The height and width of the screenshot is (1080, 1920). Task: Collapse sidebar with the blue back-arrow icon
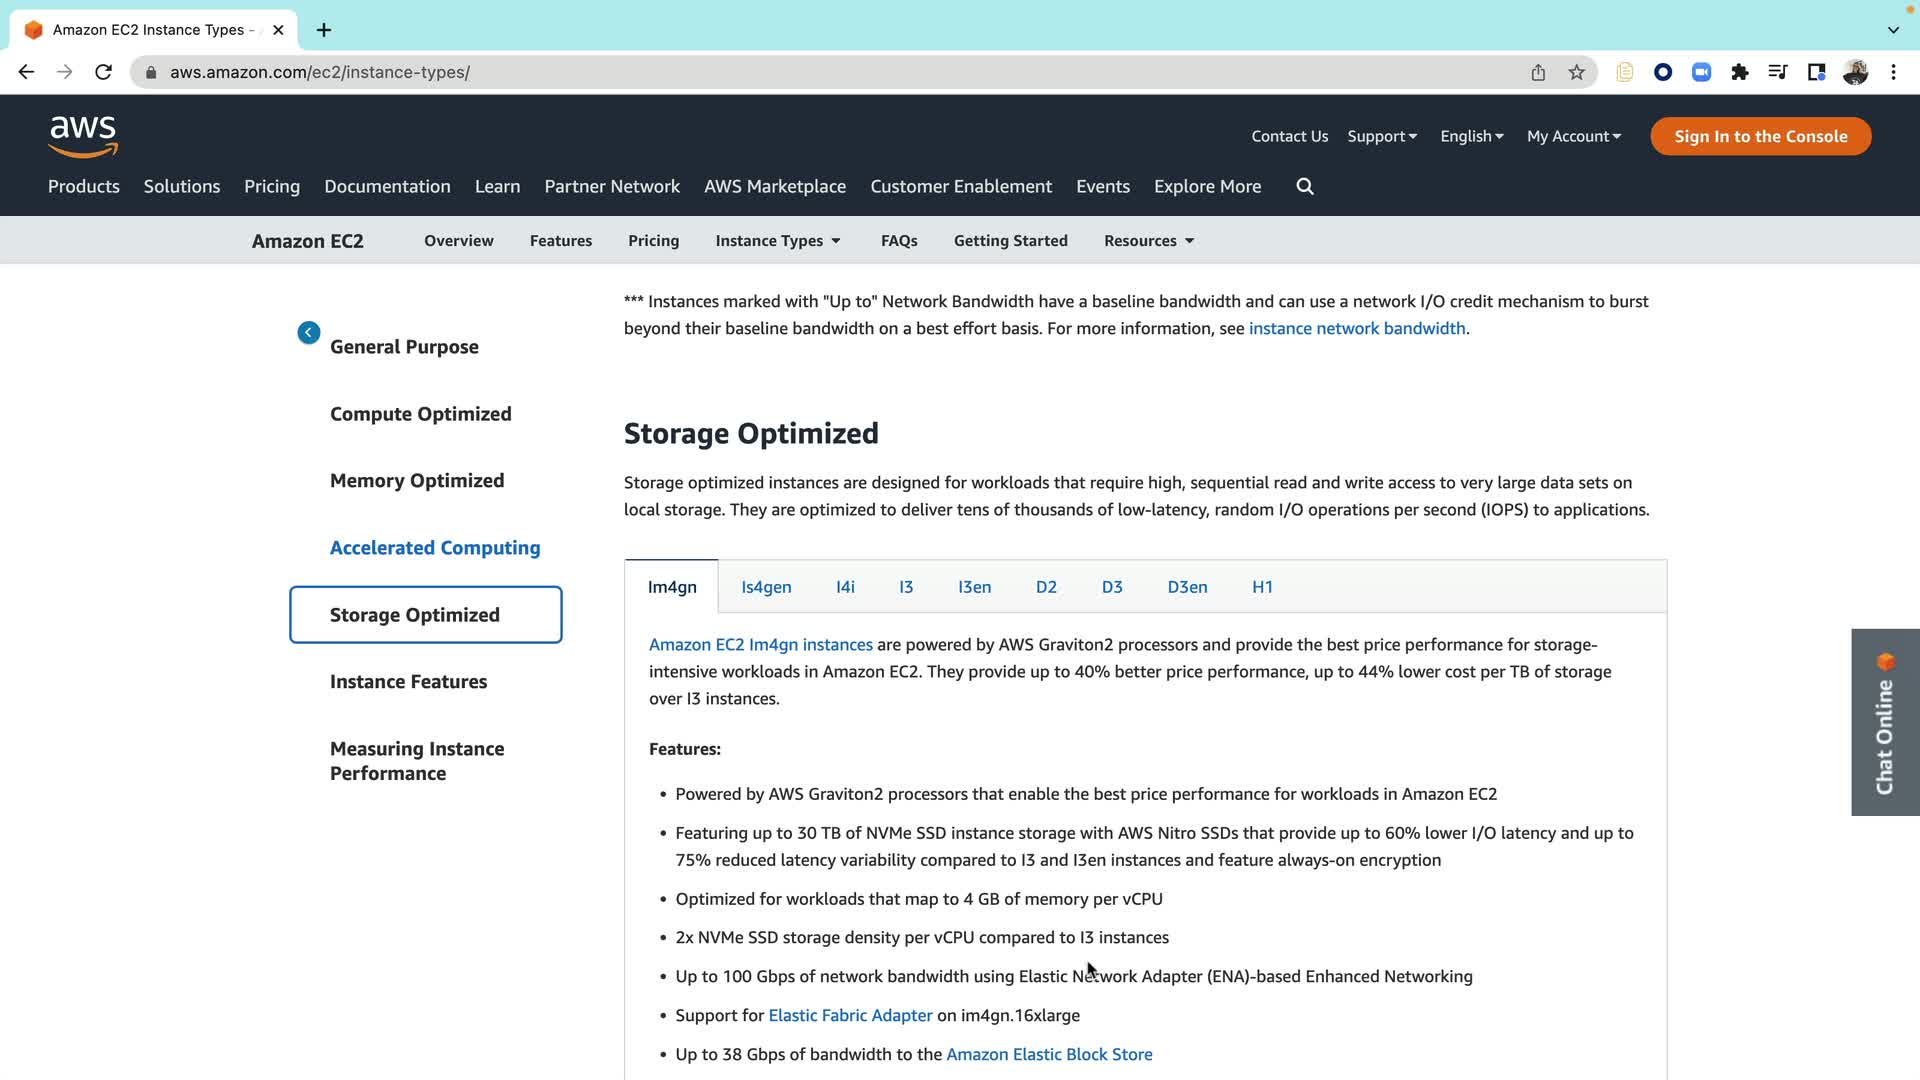tap(309, 333)
